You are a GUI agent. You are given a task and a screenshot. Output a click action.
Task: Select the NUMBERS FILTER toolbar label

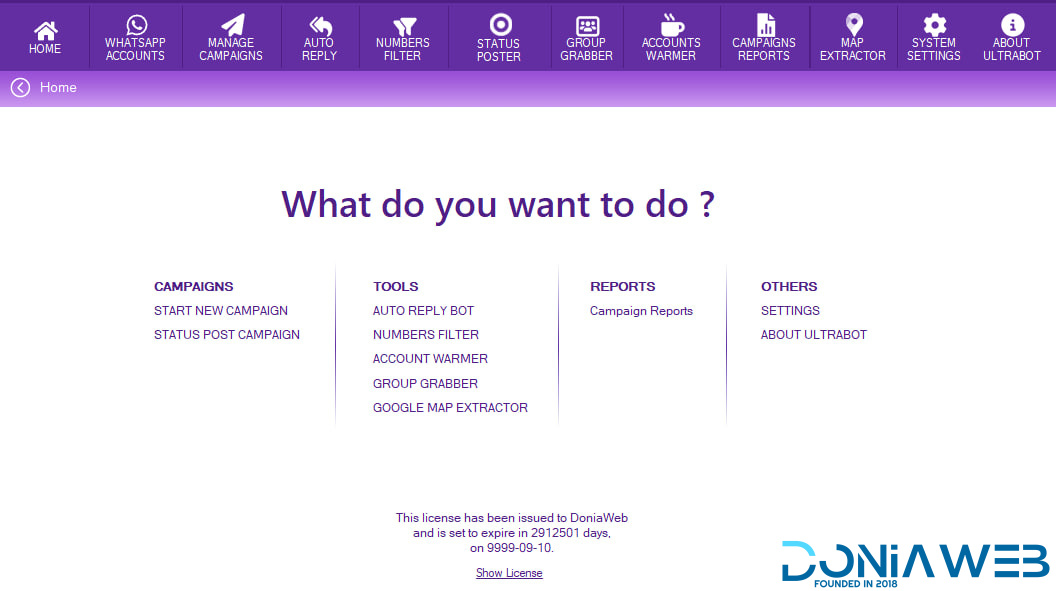pyautogui.click(x=403, y=49)
